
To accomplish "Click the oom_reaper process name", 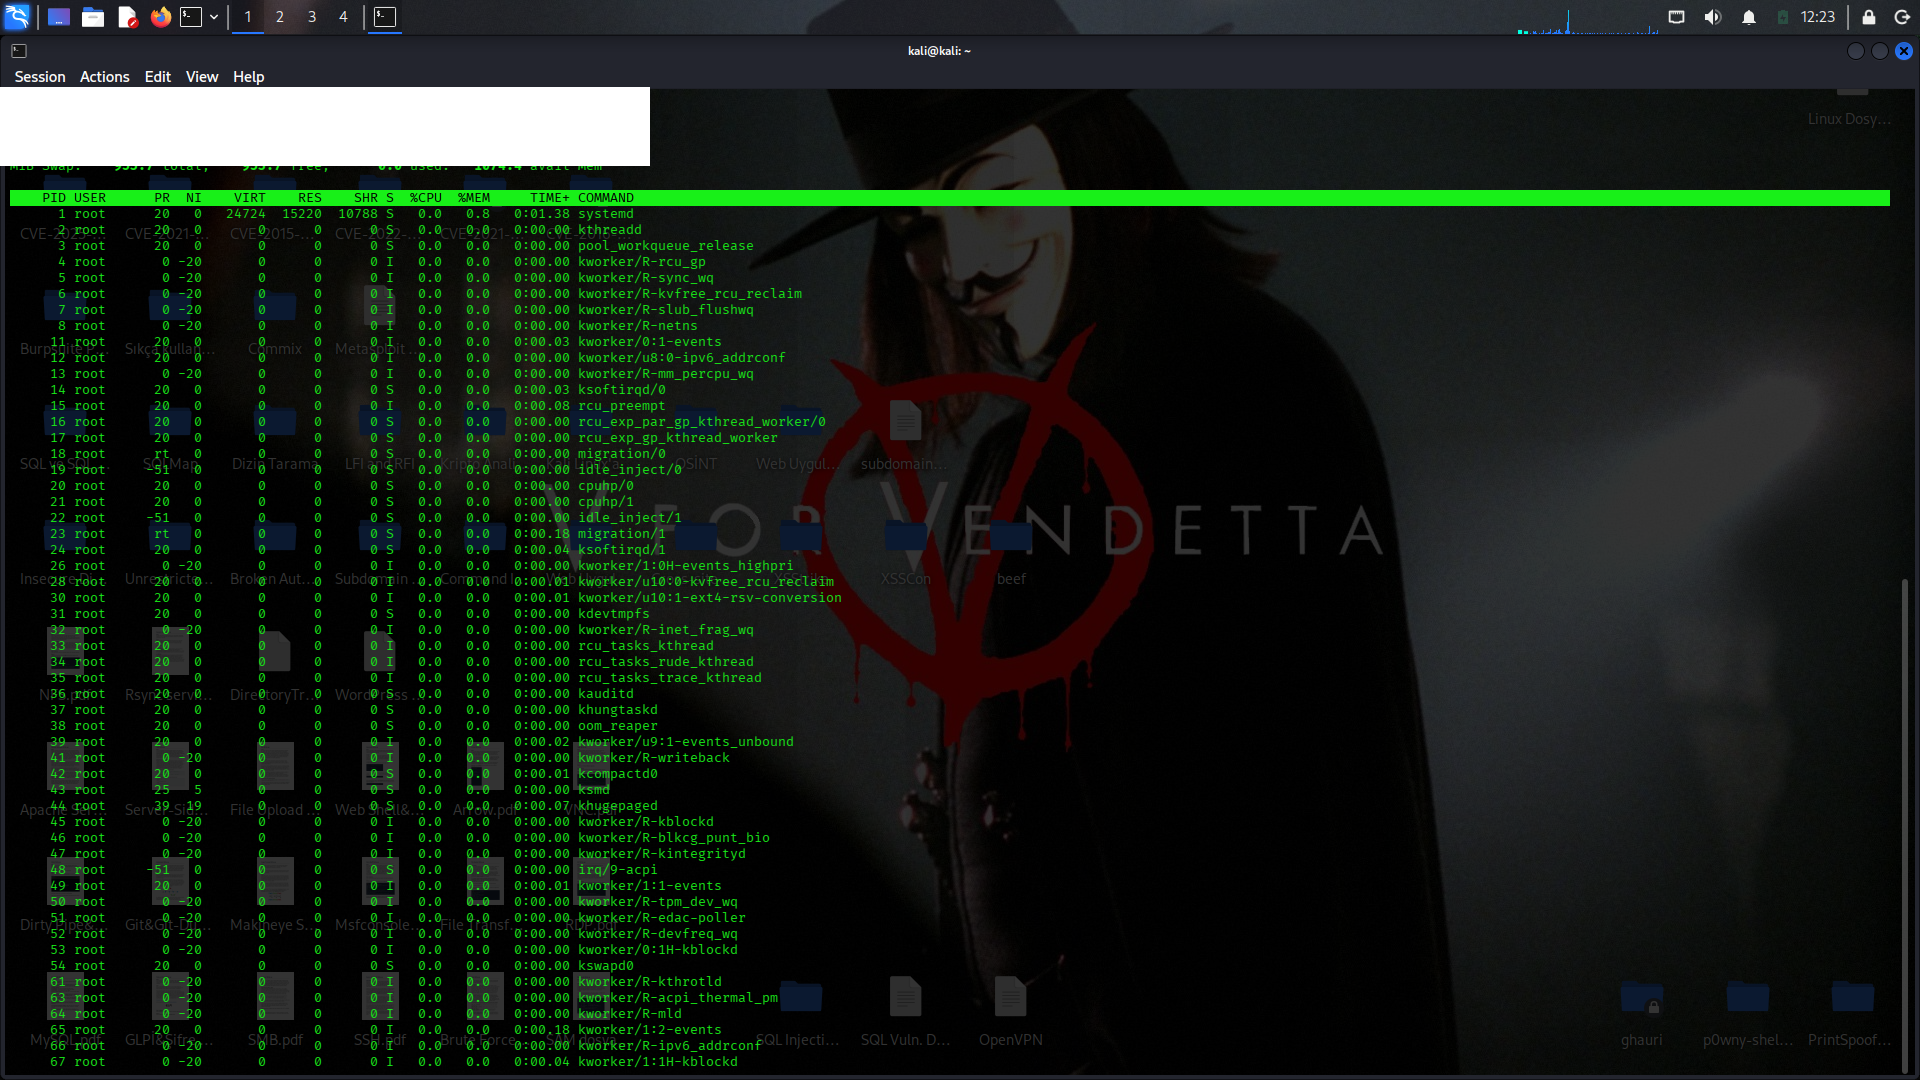I will [x=618, y=726].
